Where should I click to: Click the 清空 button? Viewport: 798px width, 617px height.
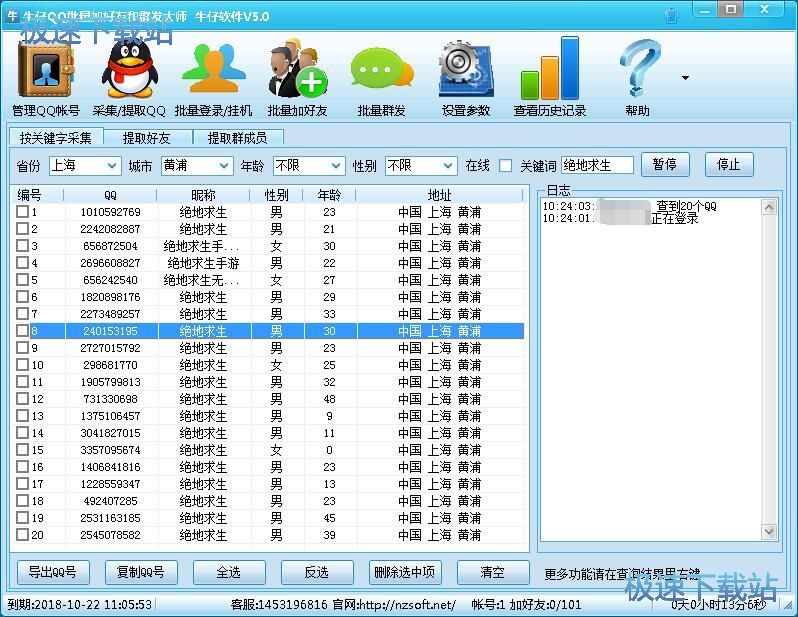(493, 572)
